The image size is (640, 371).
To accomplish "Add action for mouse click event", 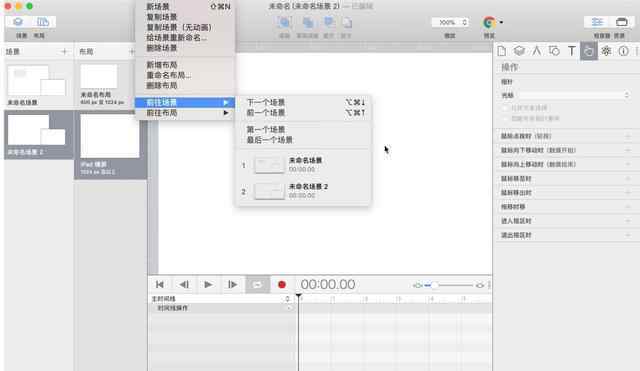I will [628, 136].
